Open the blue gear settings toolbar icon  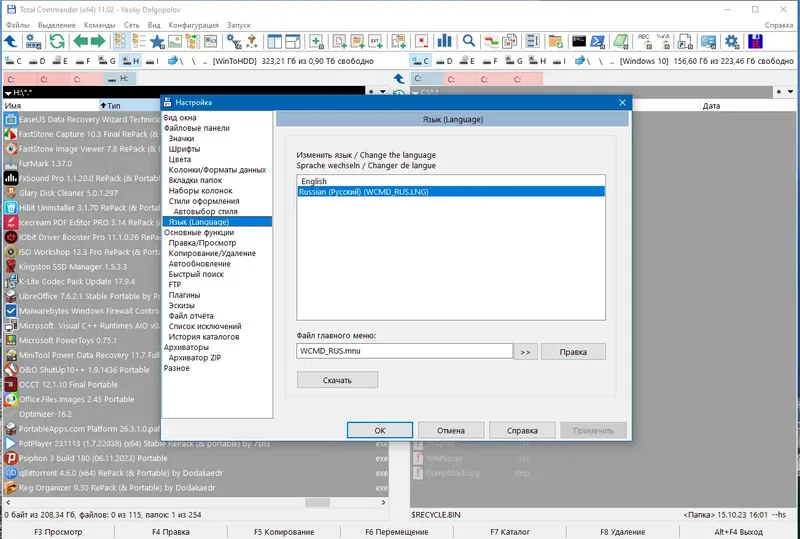point(732,41)
